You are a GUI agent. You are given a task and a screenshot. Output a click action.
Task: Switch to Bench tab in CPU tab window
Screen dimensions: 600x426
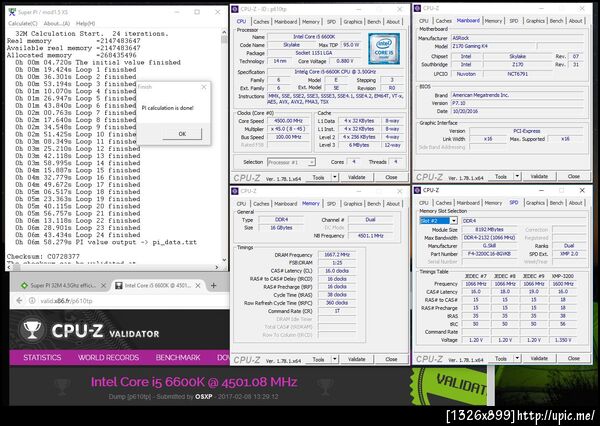(374, 22)
